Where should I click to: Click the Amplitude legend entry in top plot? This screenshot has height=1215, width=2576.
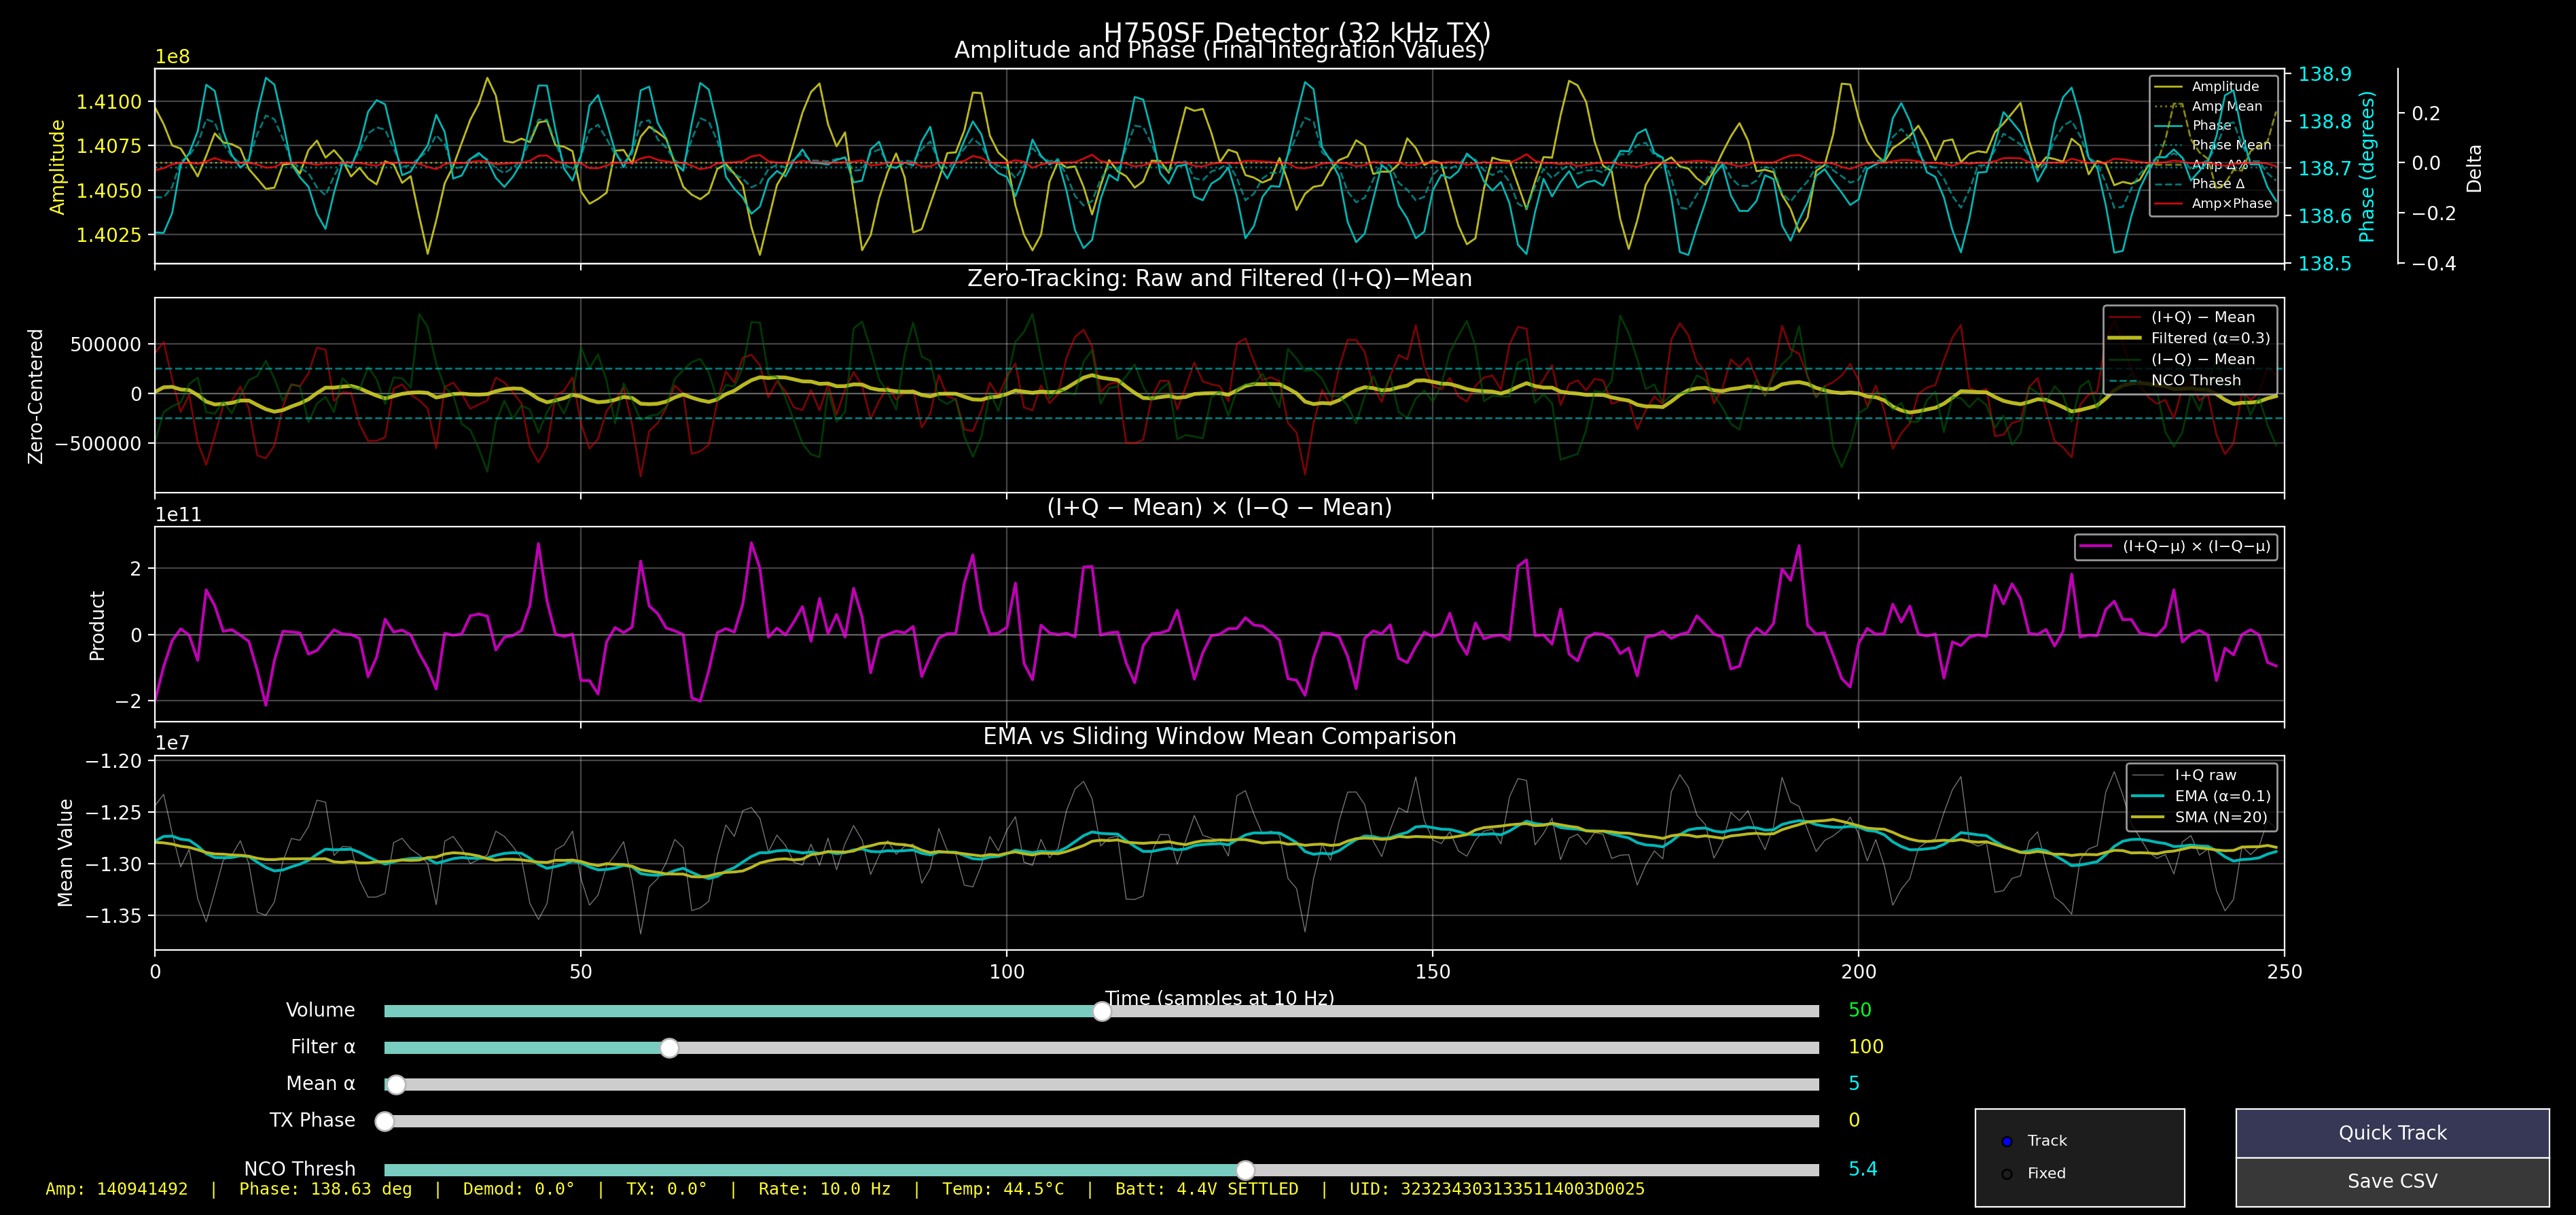2224,86
